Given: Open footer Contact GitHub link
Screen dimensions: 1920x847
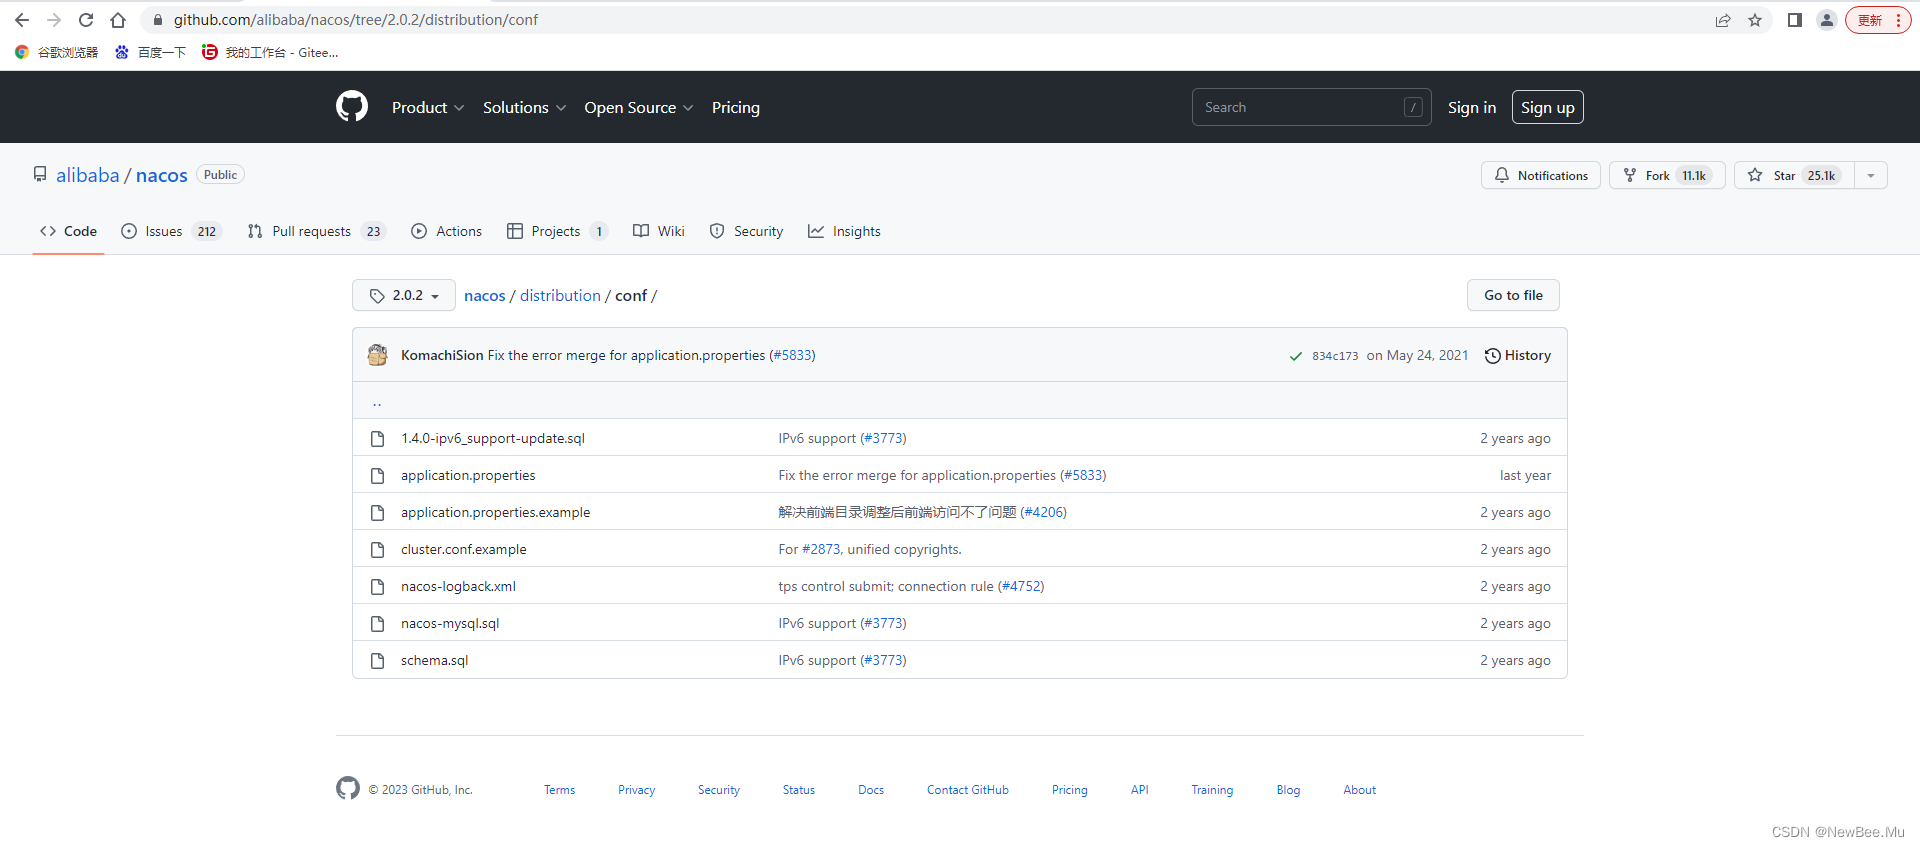Looking at the screenshot, I should [x=968, y=790].
